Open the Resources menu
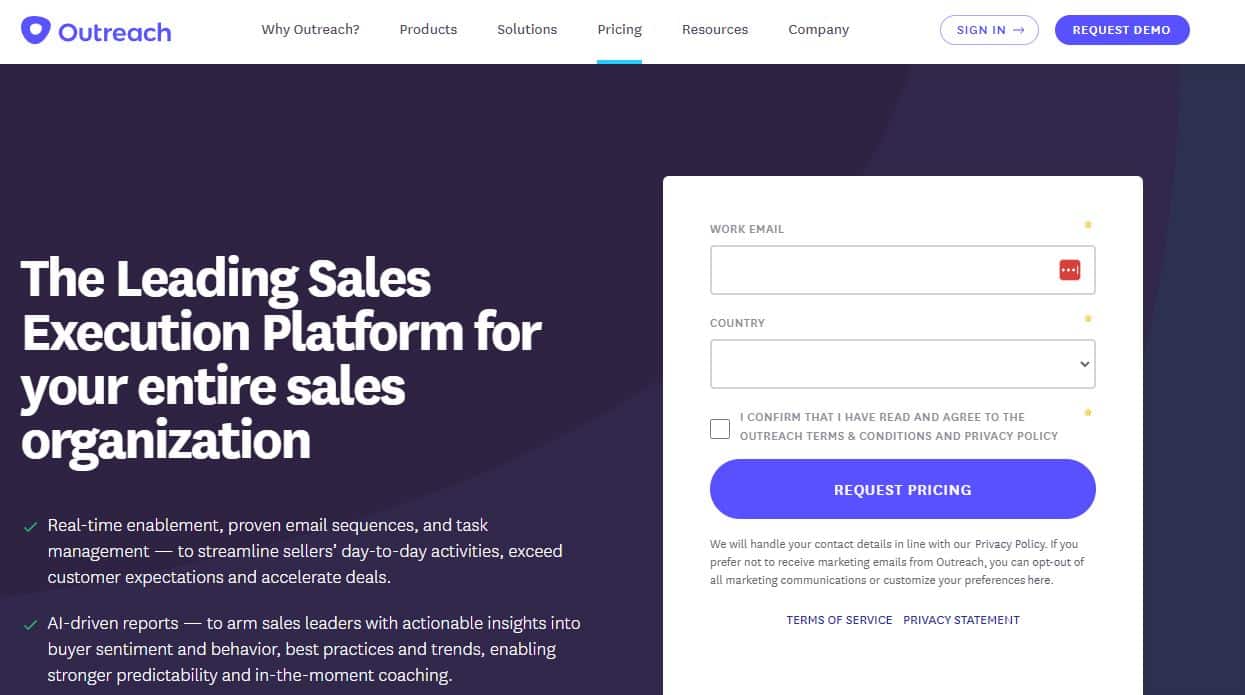 715,30
